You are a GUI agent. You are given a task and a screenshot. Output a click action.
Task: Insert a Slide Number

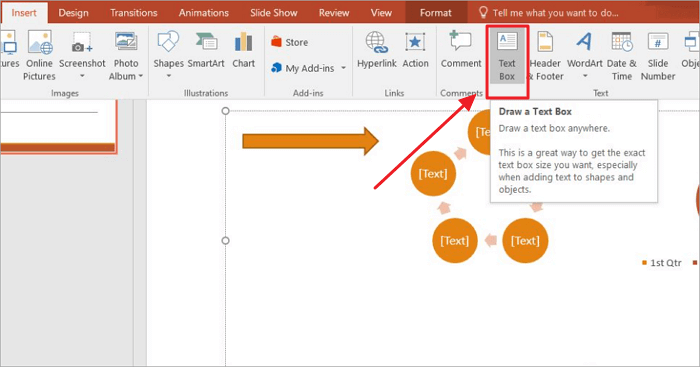[x=658, y=56]
